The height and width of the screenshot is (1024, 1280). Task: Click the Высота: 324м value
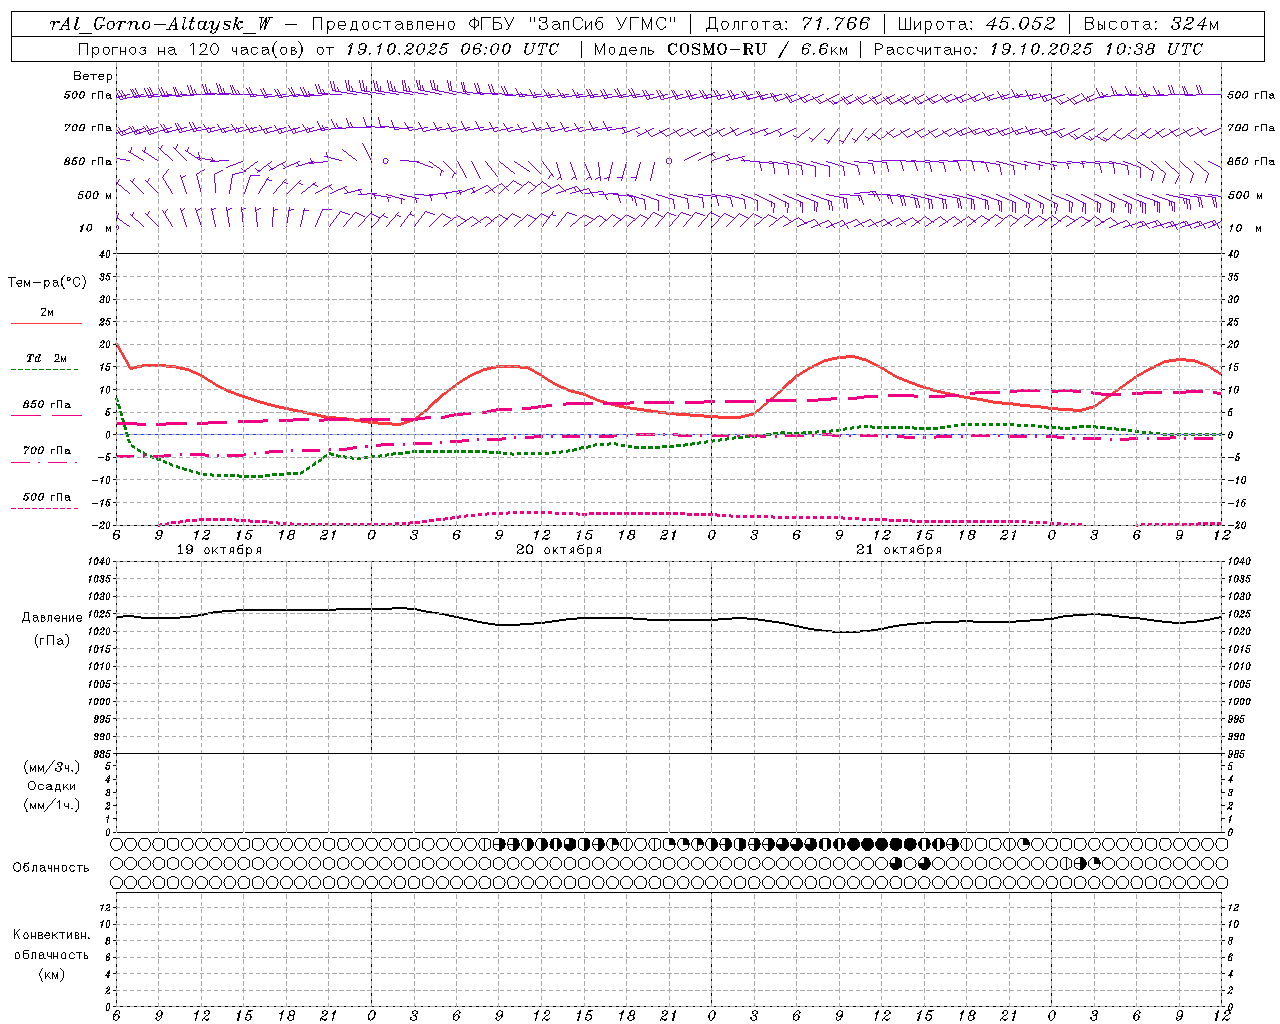click(x=1151, y=24)
